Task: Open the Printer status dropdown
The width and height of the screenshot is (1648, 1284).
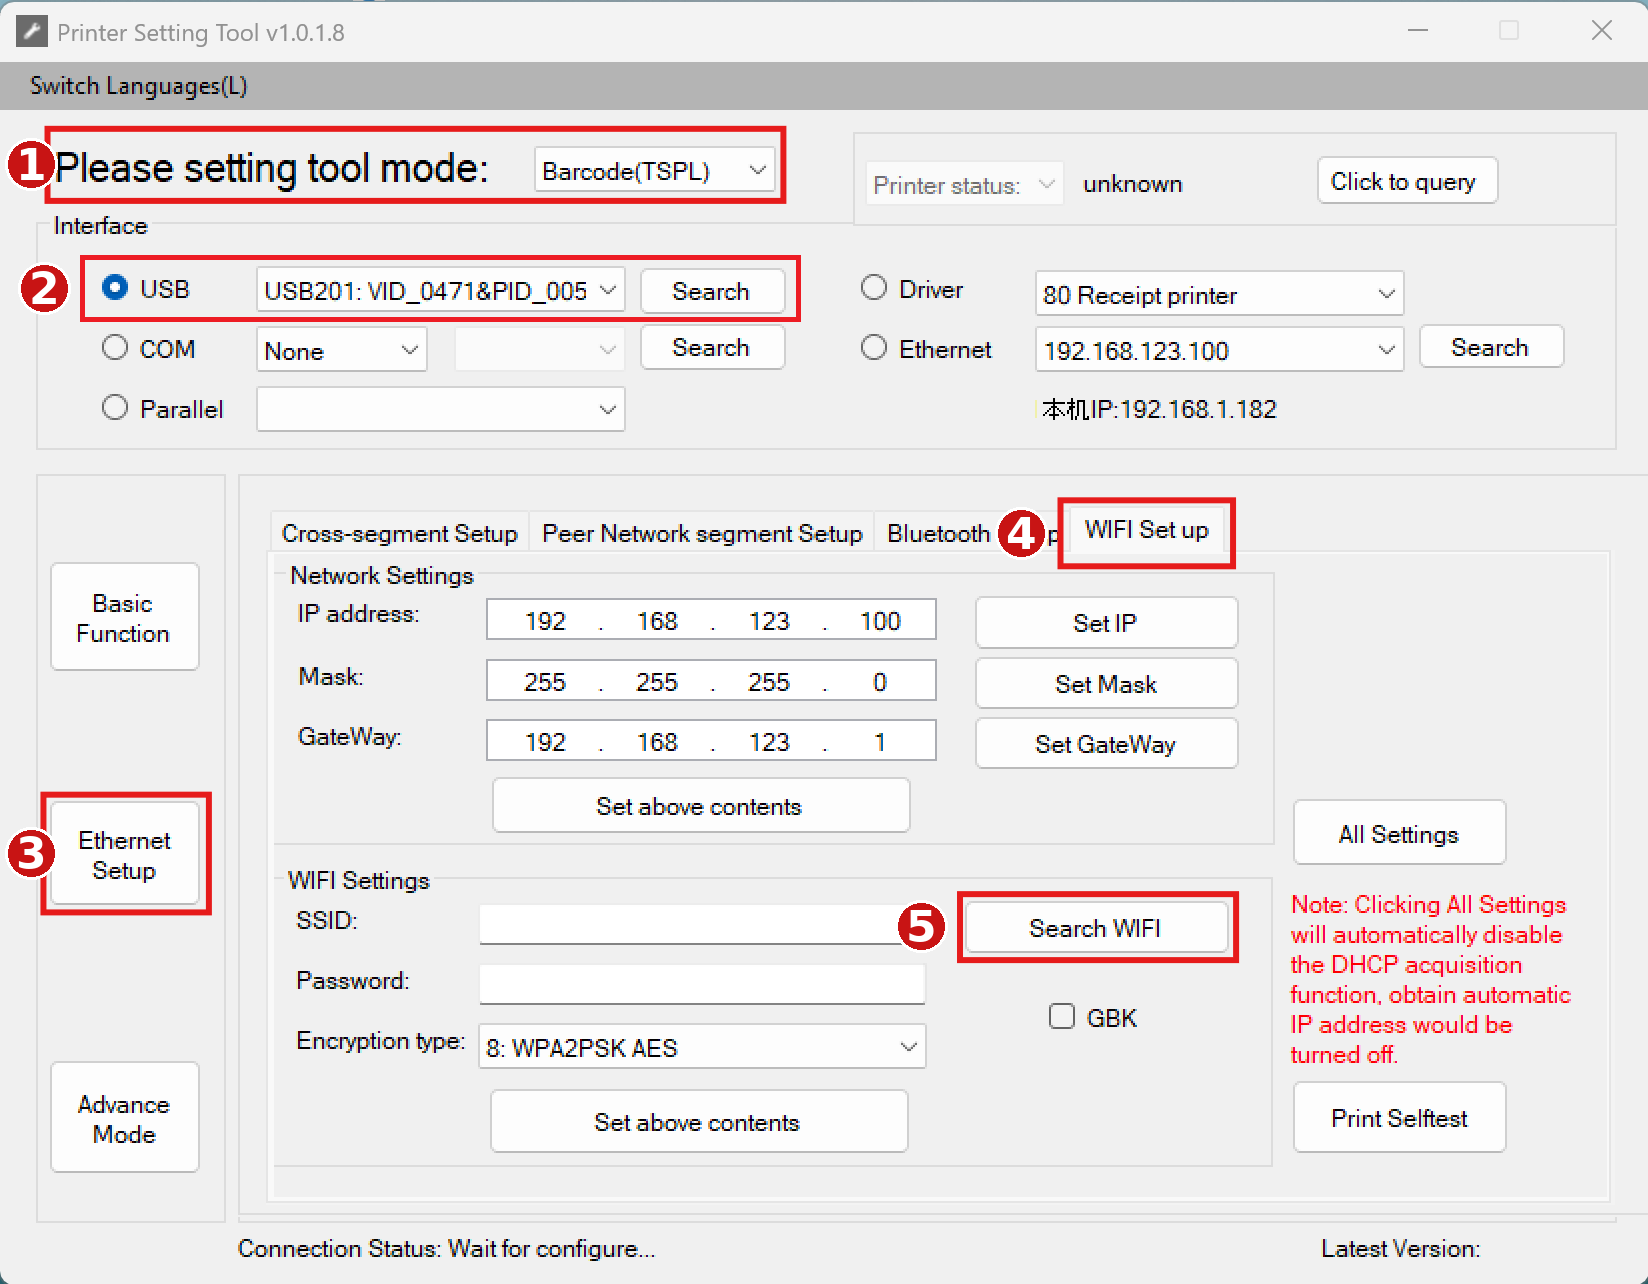Action: (964, 184)
